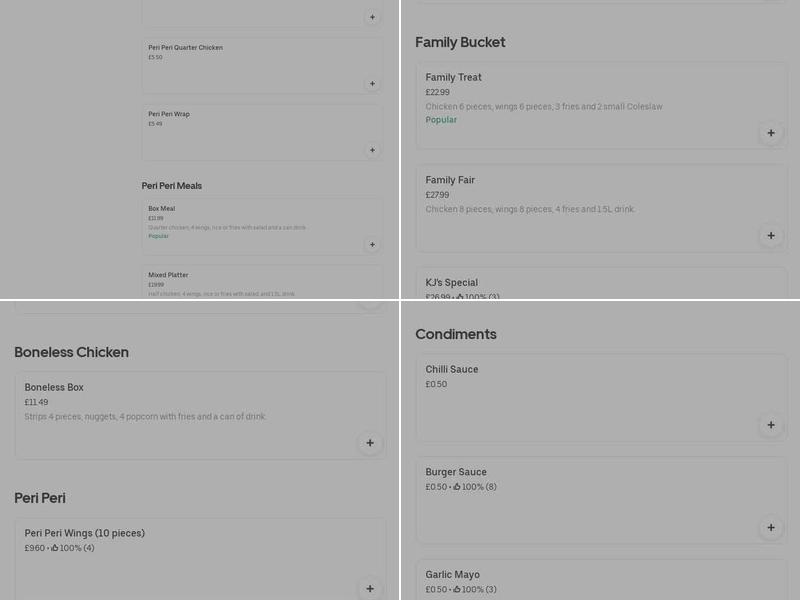The width and height of the screenshot is (800, 600).
Task: View the Peri Peri Wings (10 pieces) title
Action: (84, 533)
